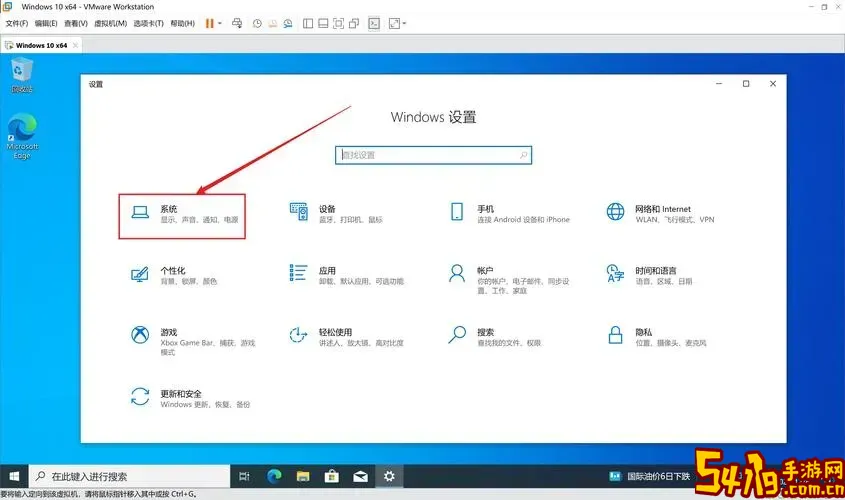Image resolution: width=845 pixels, height=500 pixels.
Task: Open 隐私 settings category
Action: coord(656,337)
